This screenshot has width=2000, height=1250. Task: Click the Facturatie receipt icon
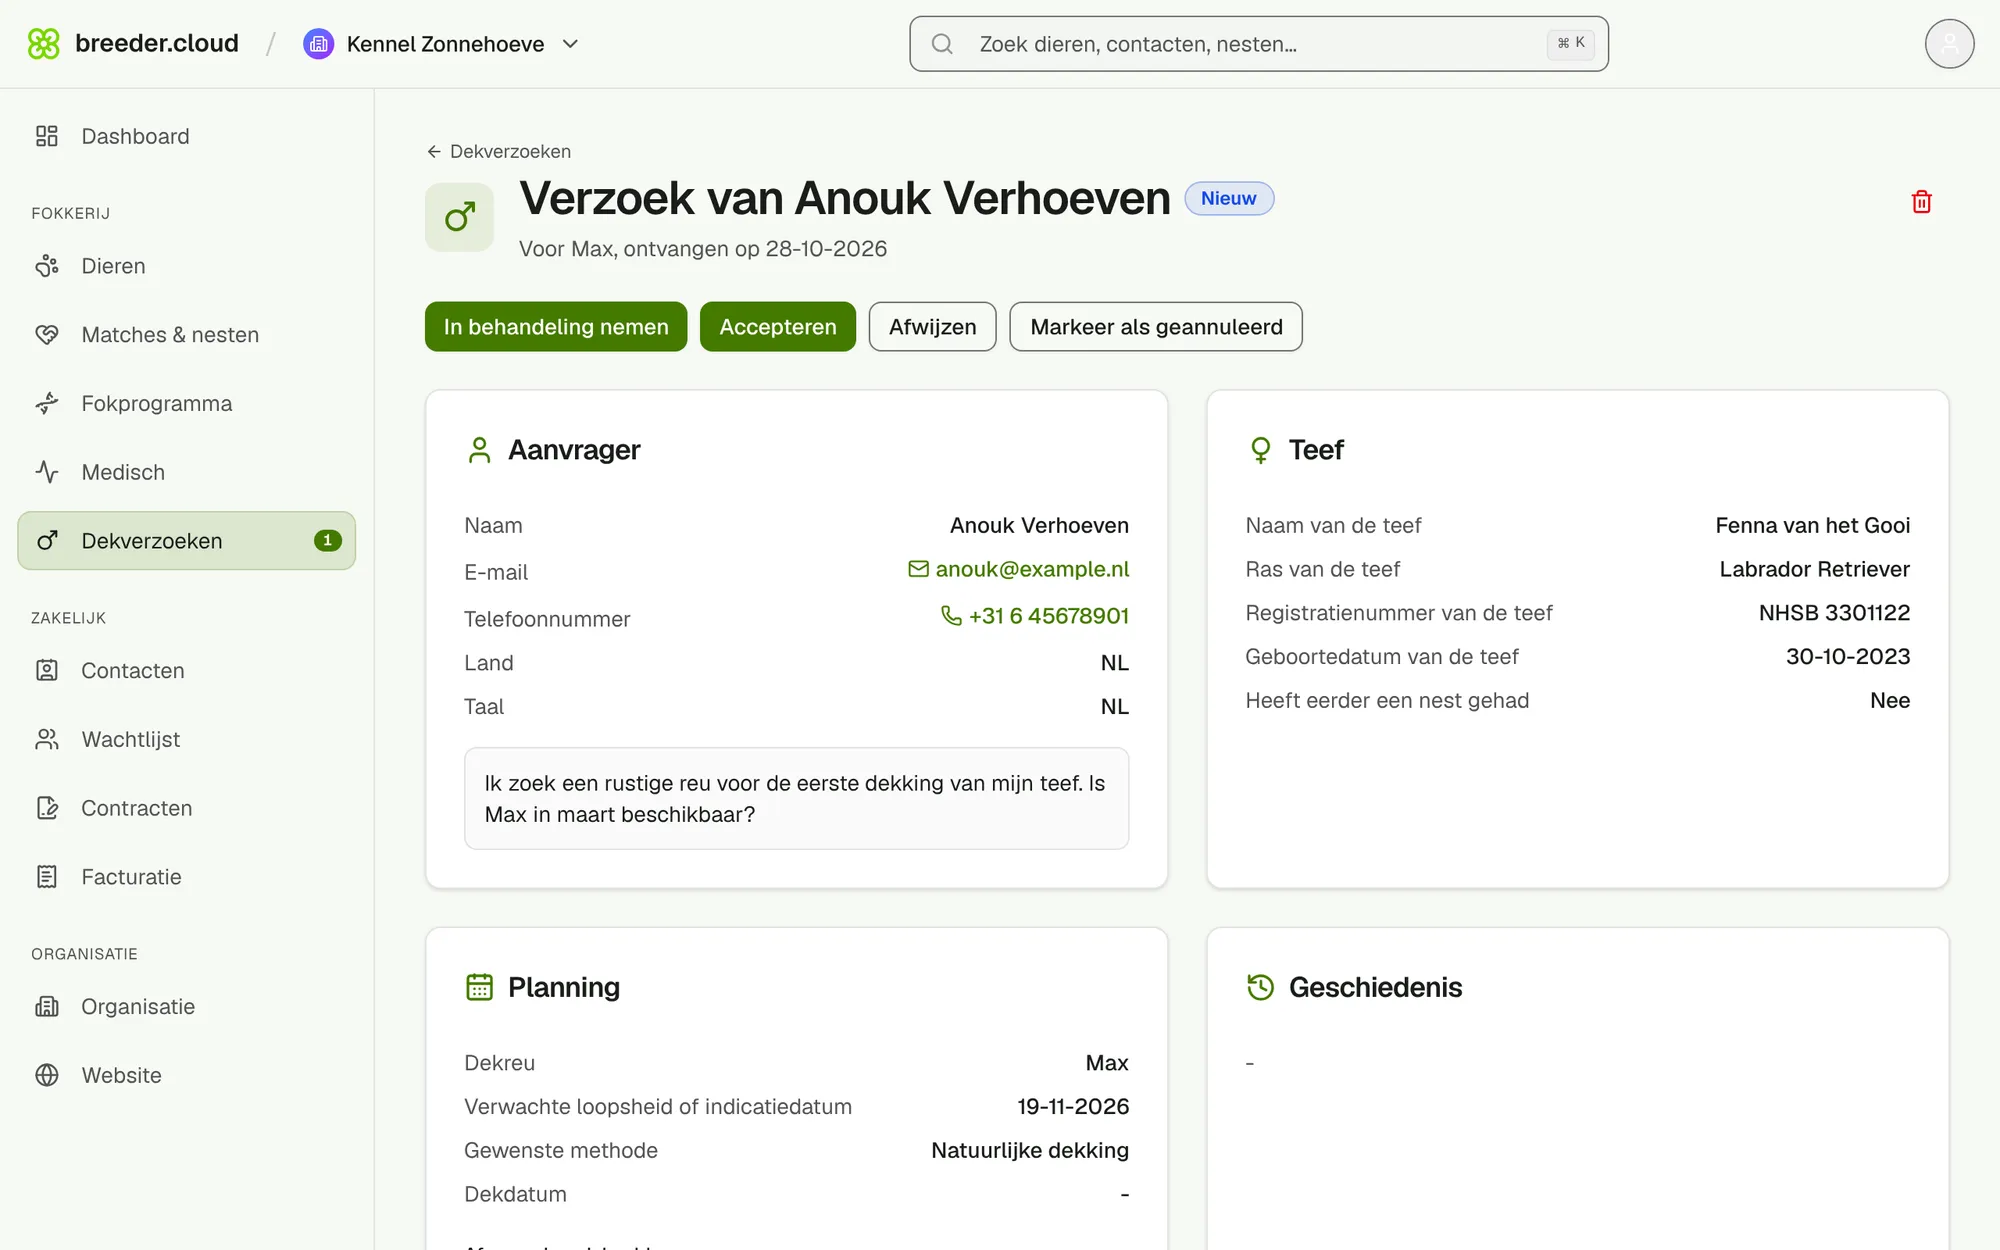(47, 877)
